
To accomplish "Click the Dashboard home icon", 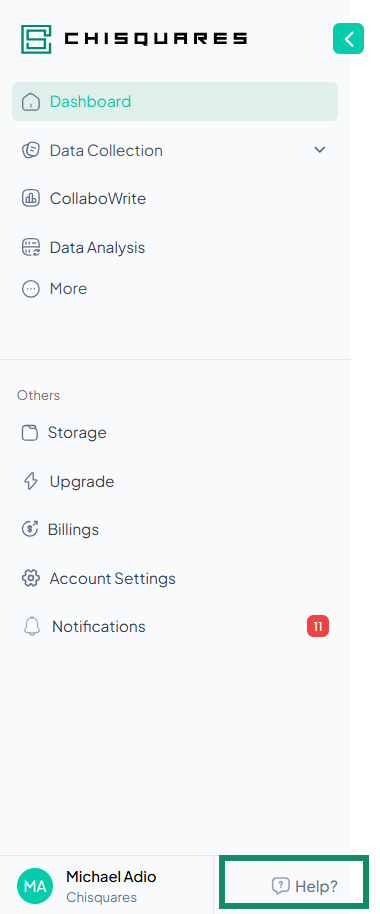I will (x=30, y=102).
